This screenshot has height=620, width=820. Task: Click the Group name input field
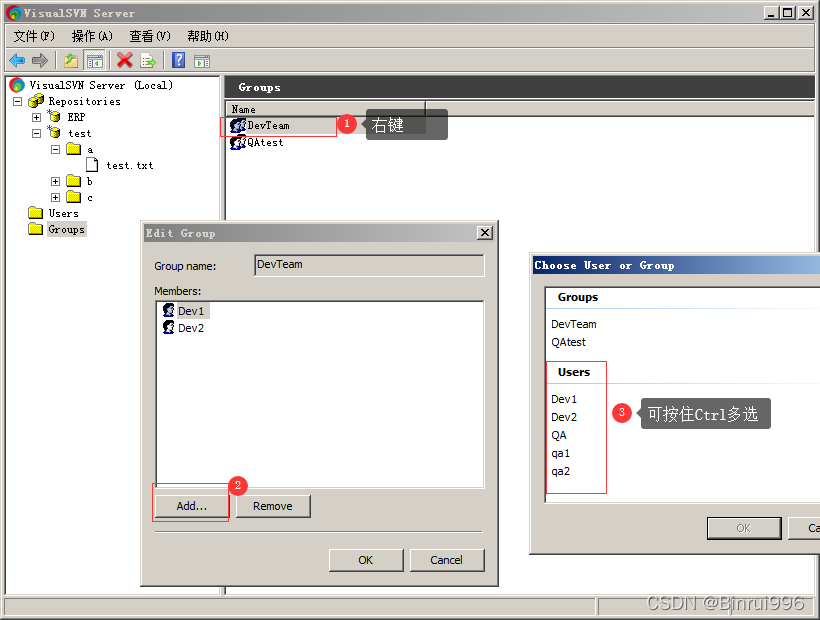(x=369, y=265)
